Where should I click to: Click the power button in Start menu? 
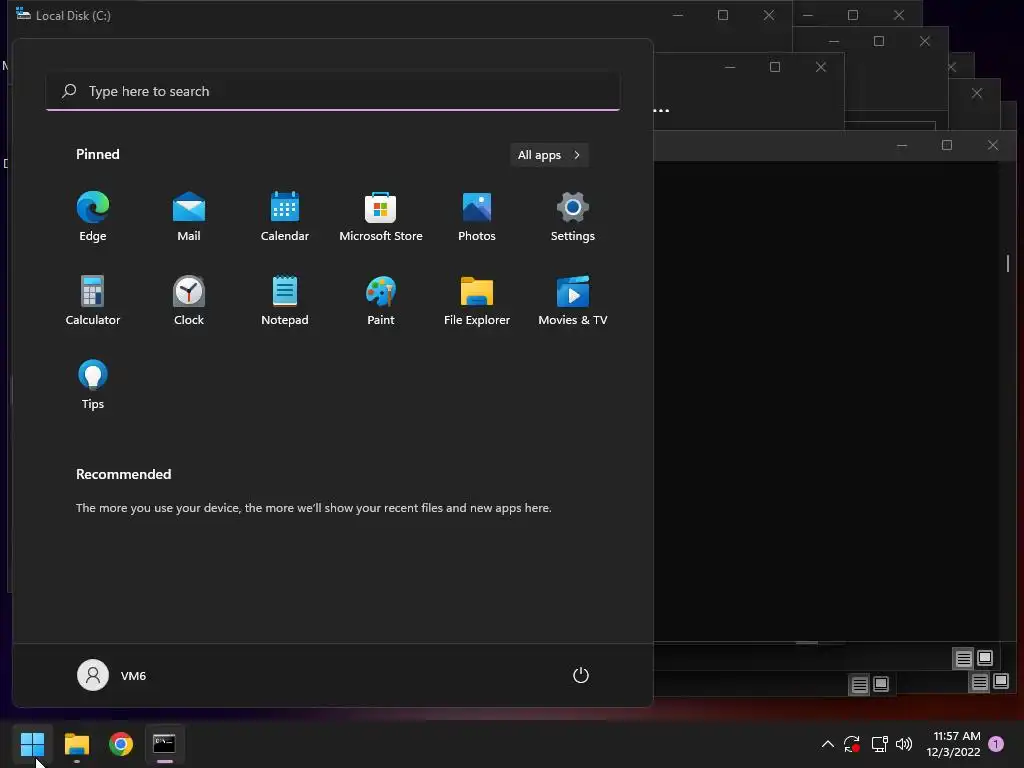(581, 675)
